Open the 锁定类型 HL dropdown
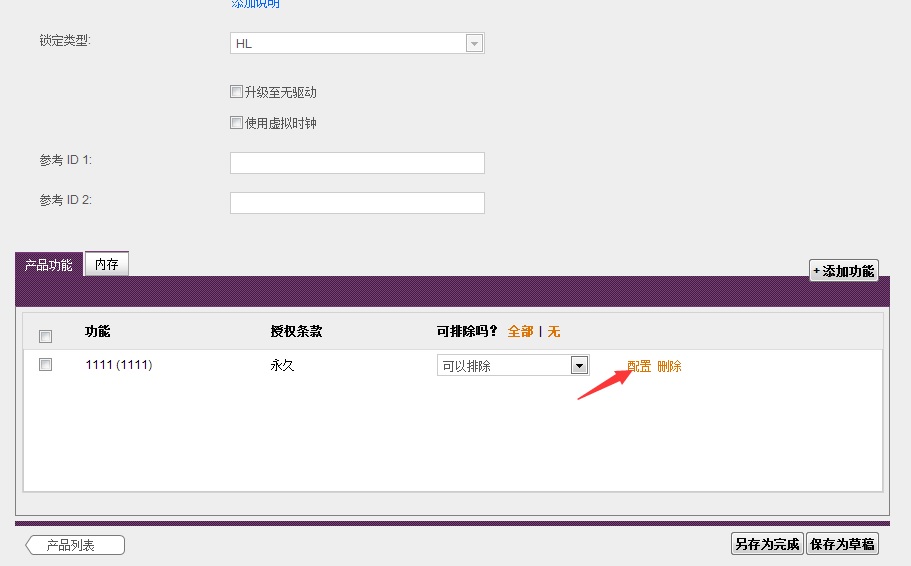The image size is (911, 566). click(357, 43)
